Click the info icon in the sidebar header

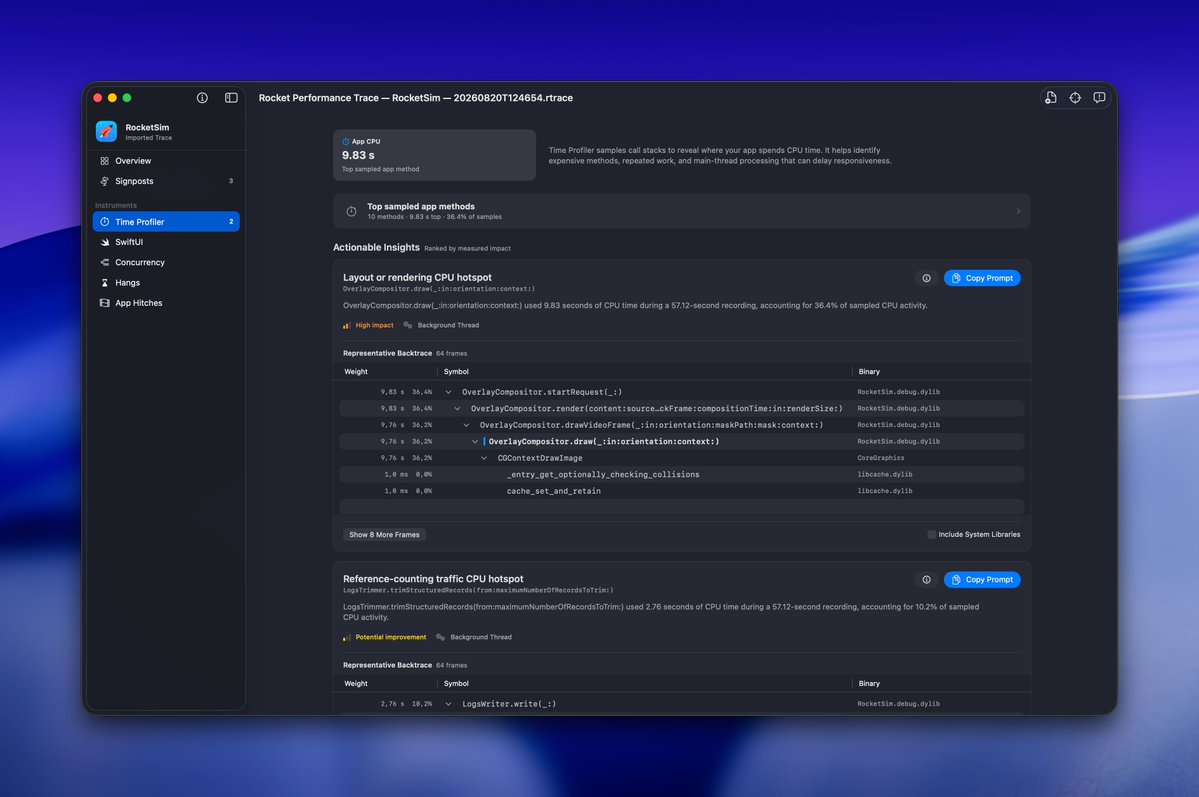coord(202,98)
